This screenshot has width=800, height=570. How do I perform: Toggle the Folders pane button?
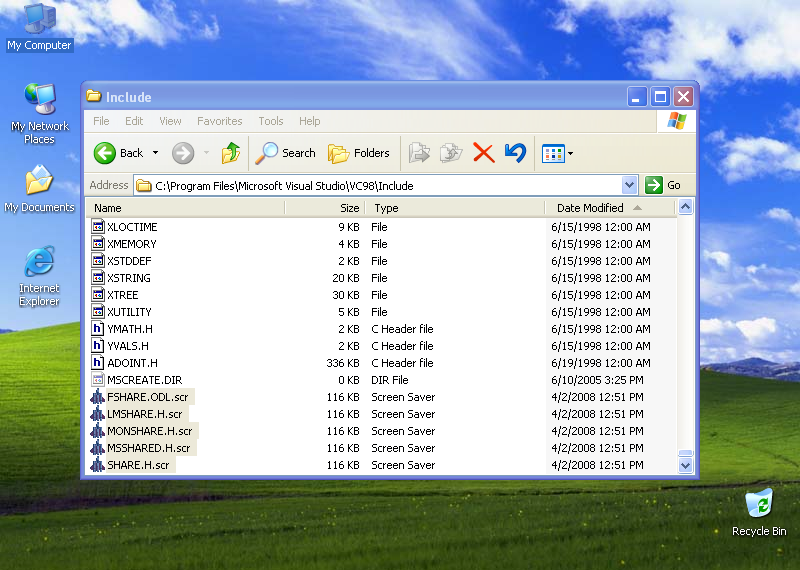(x=359, y=153)
